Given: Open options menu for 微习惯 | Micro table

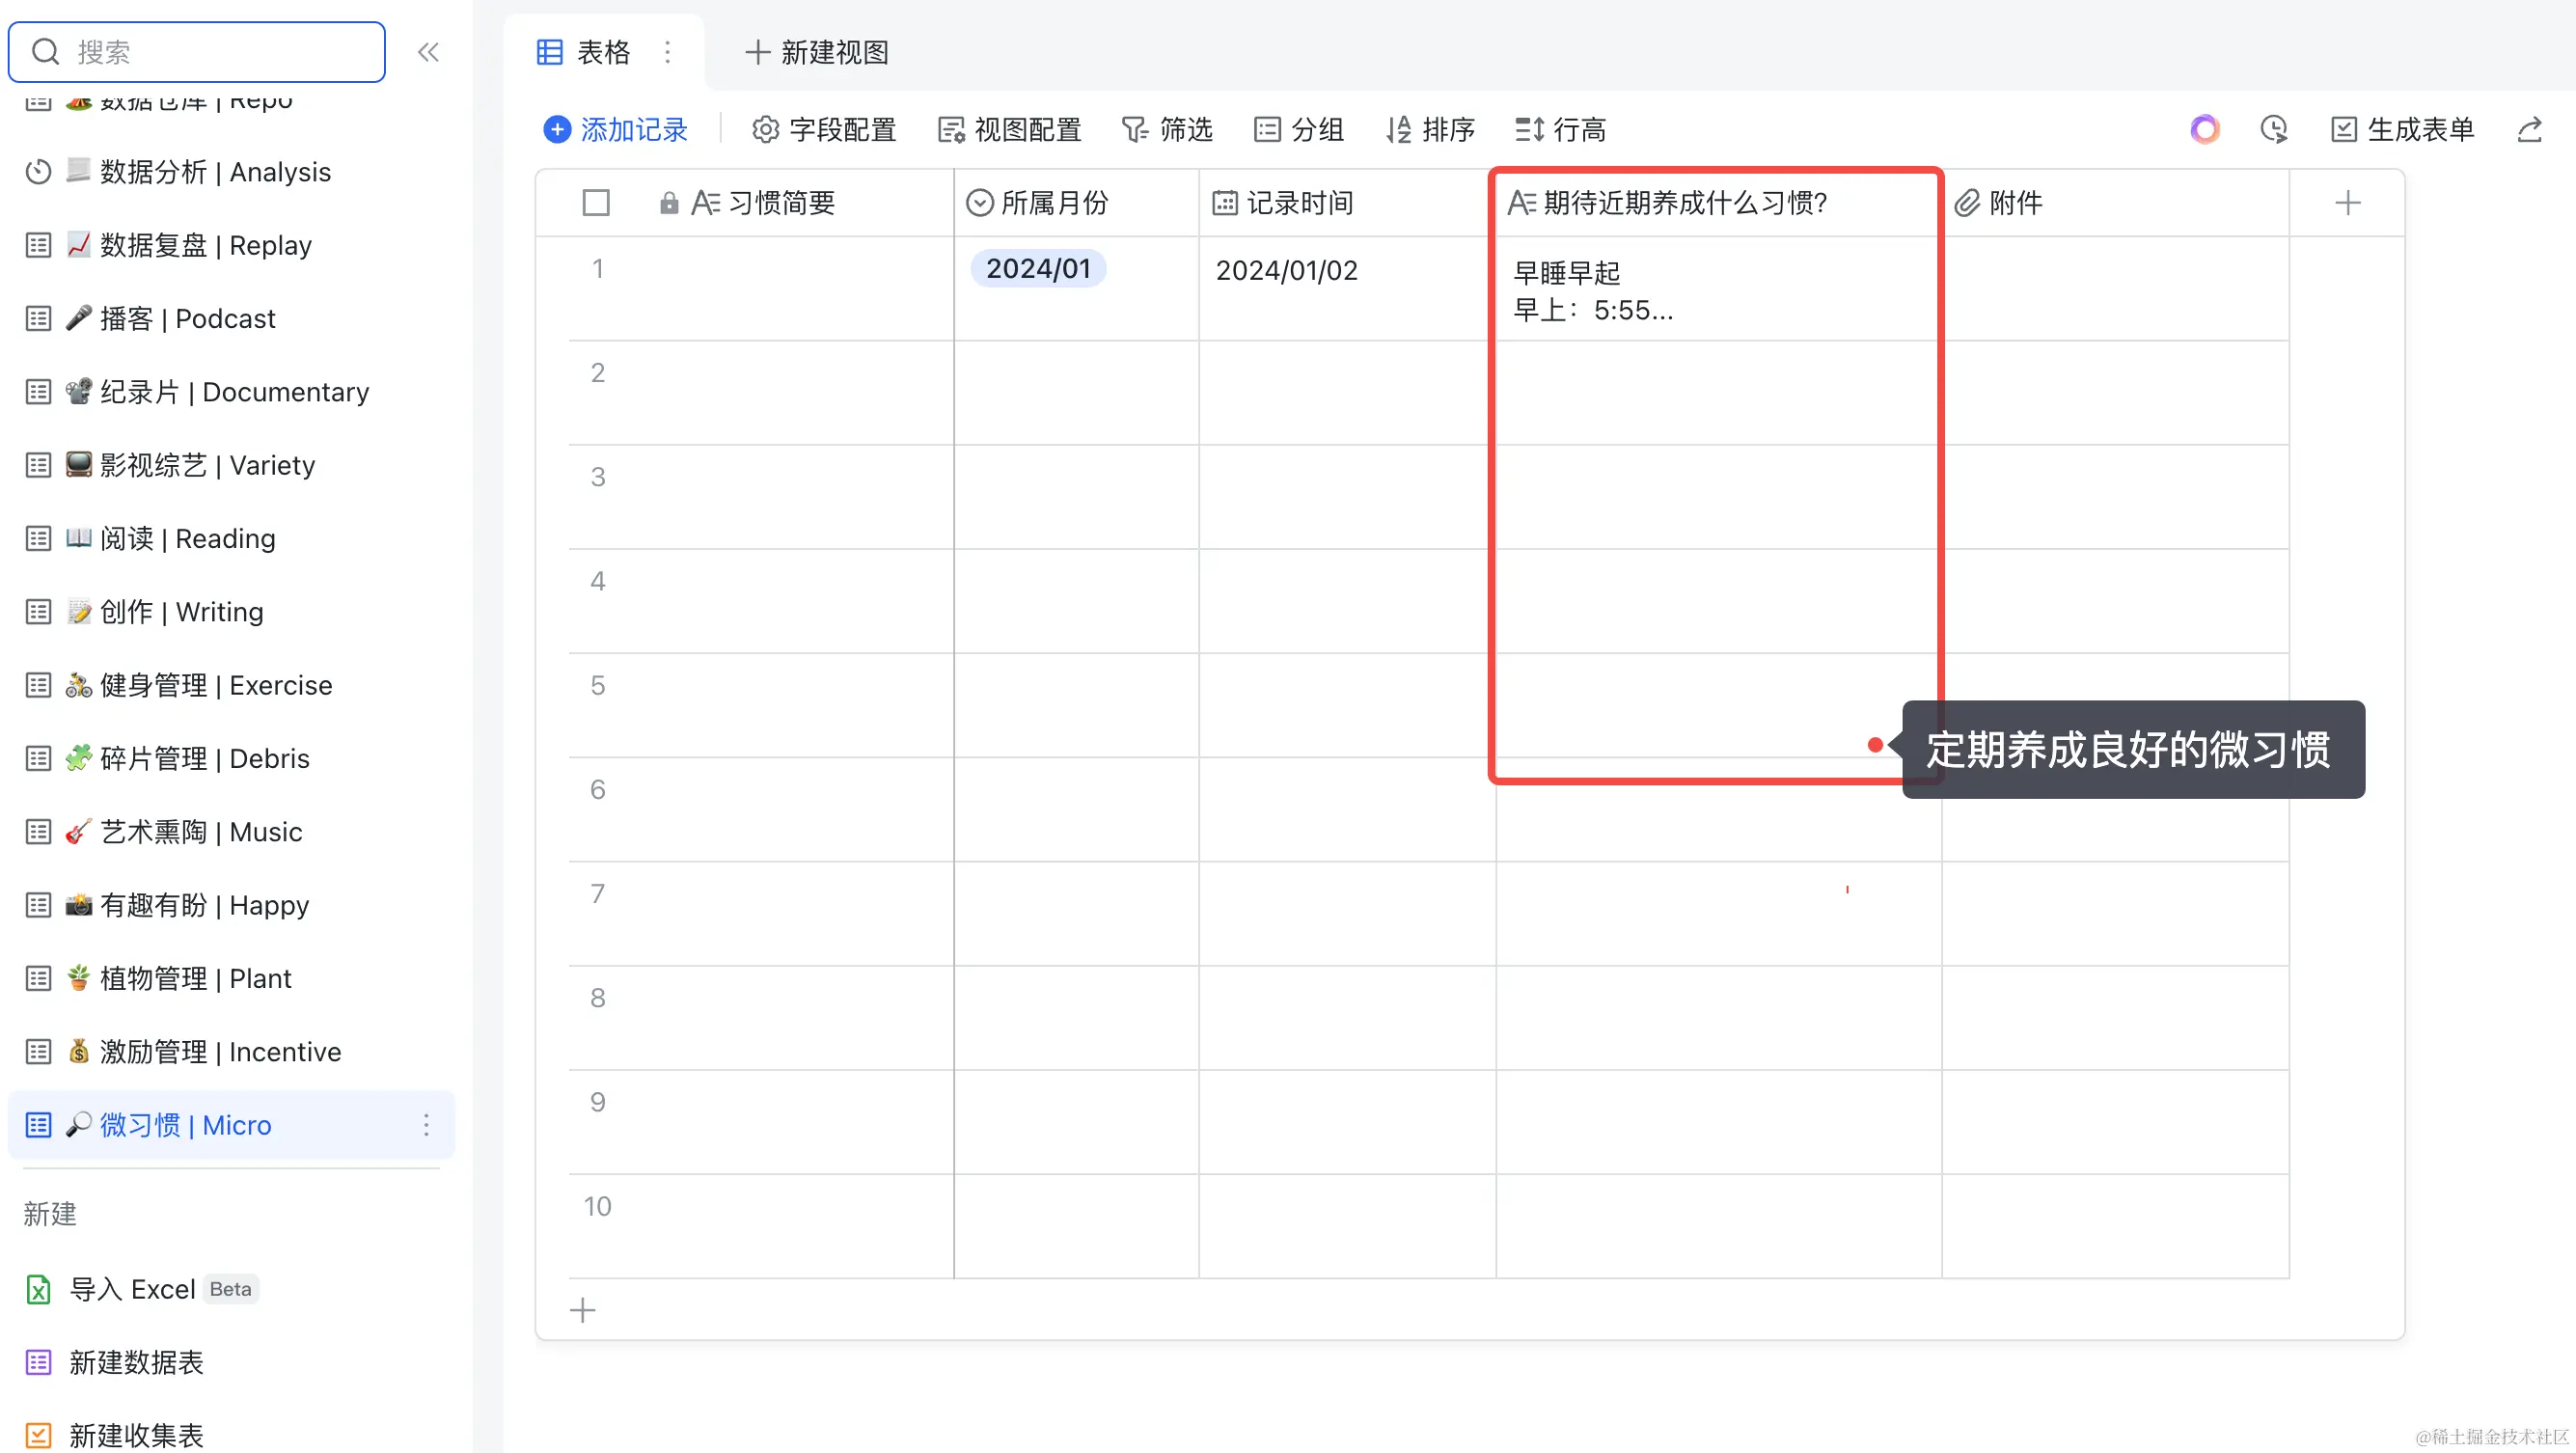Looking at the screenshot, I should tap(426, 1125).
